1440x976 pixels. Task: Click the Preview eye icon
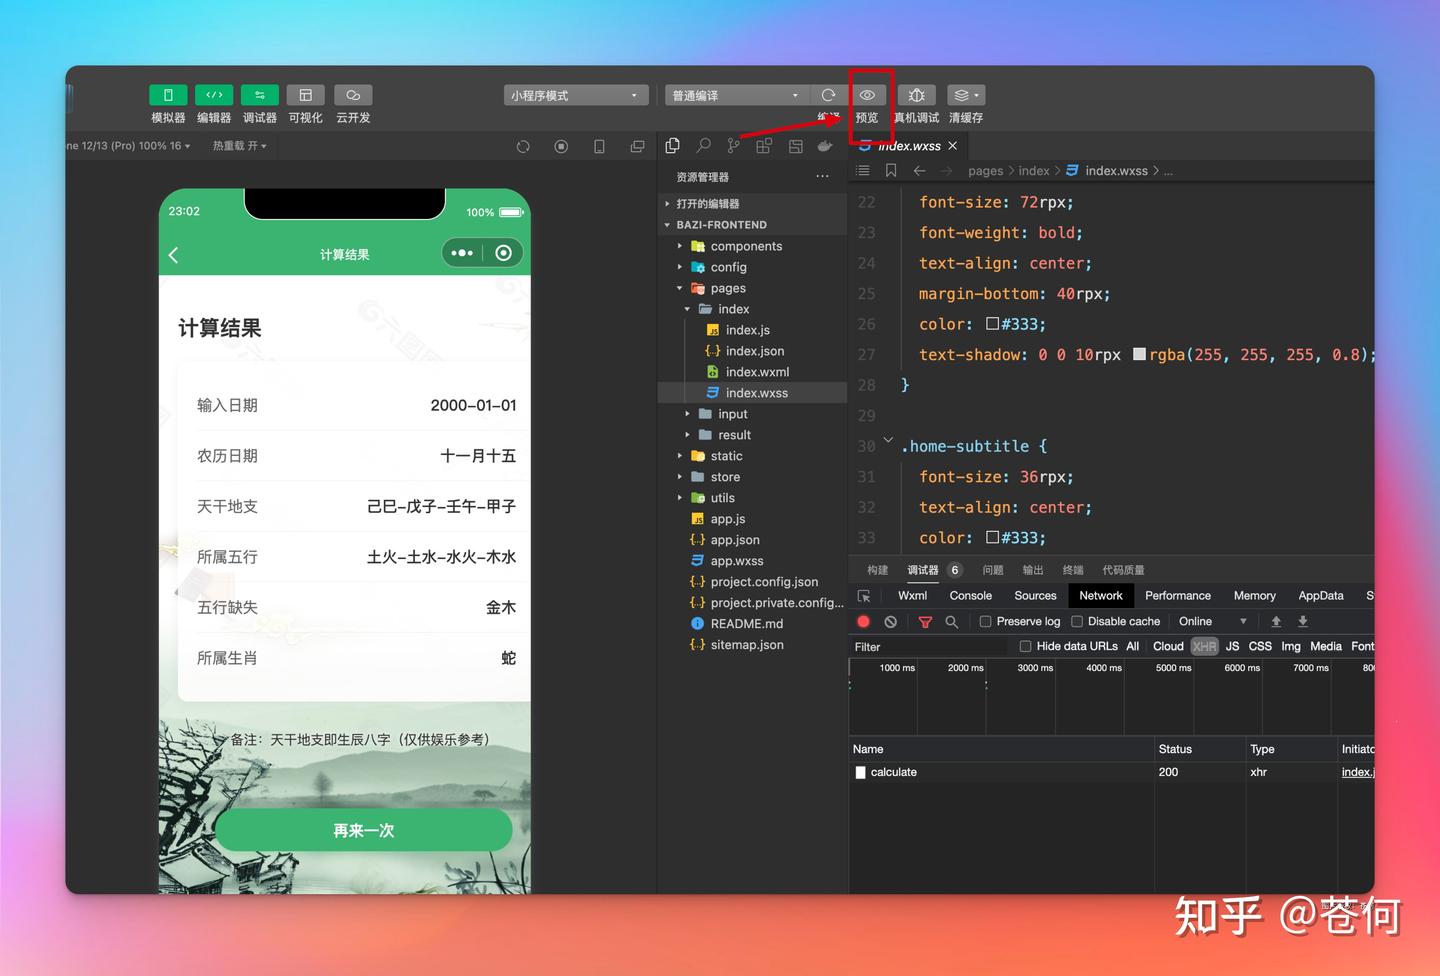pos(867,95)
